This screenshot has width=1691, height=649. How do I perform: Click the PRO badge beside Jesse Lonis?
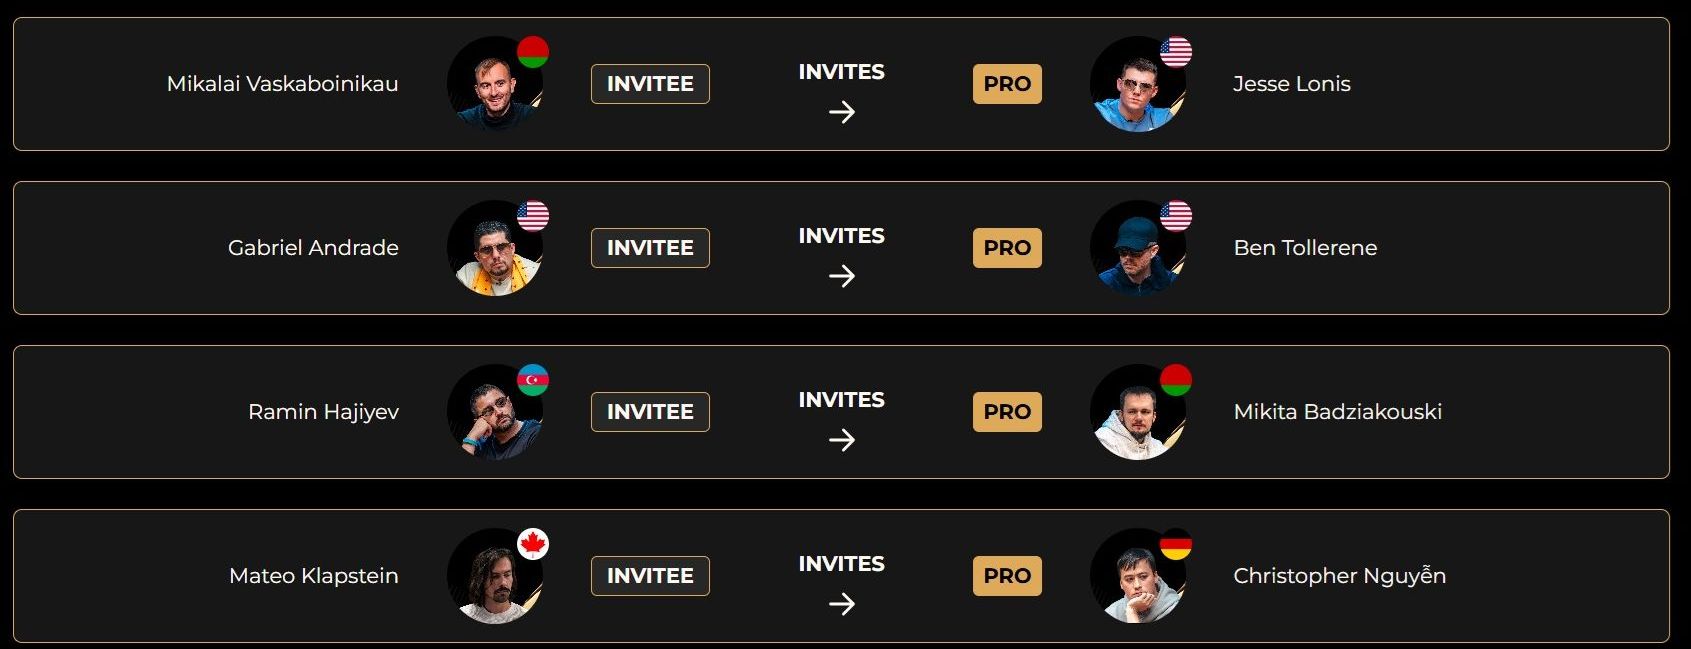coord(1007,84)
